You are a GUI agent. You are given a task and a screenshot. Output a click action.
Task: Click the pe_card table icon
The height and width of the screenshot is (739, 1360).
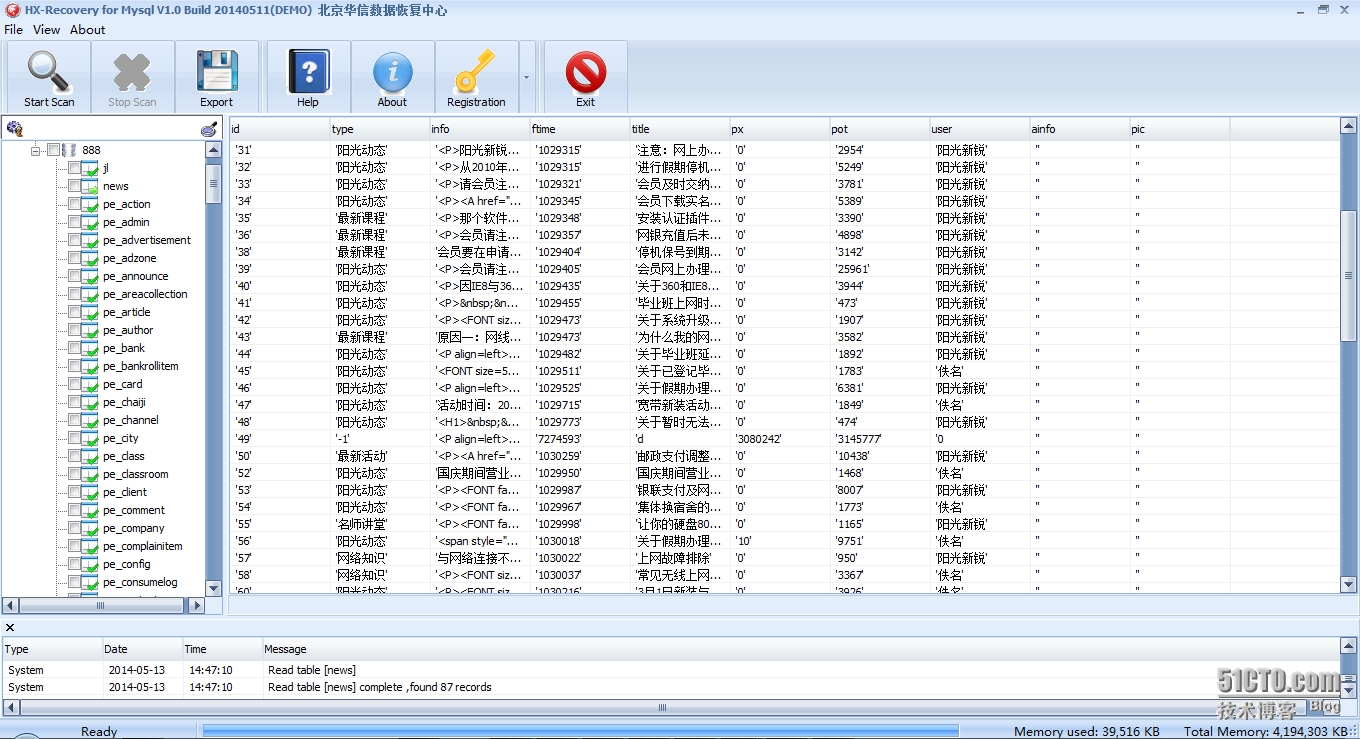pos(90,384)
